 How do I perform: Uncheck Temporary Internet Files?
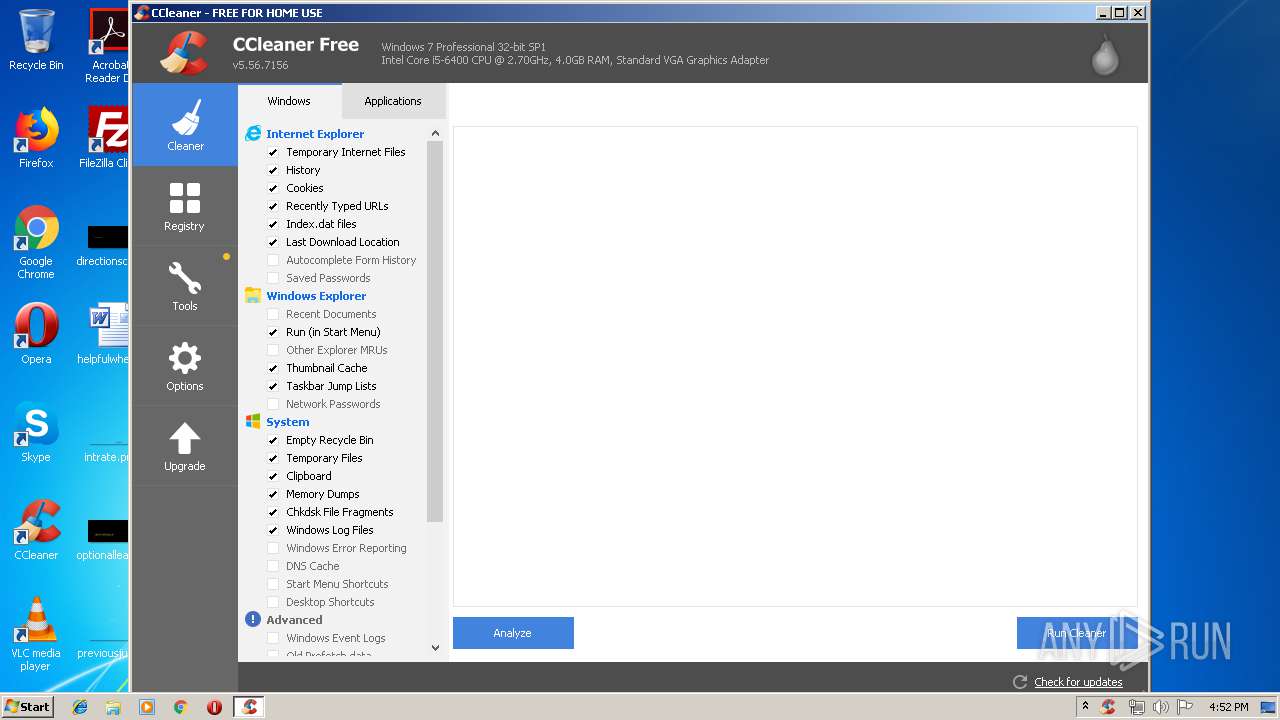pyautogui.click(x=273, y=152)
